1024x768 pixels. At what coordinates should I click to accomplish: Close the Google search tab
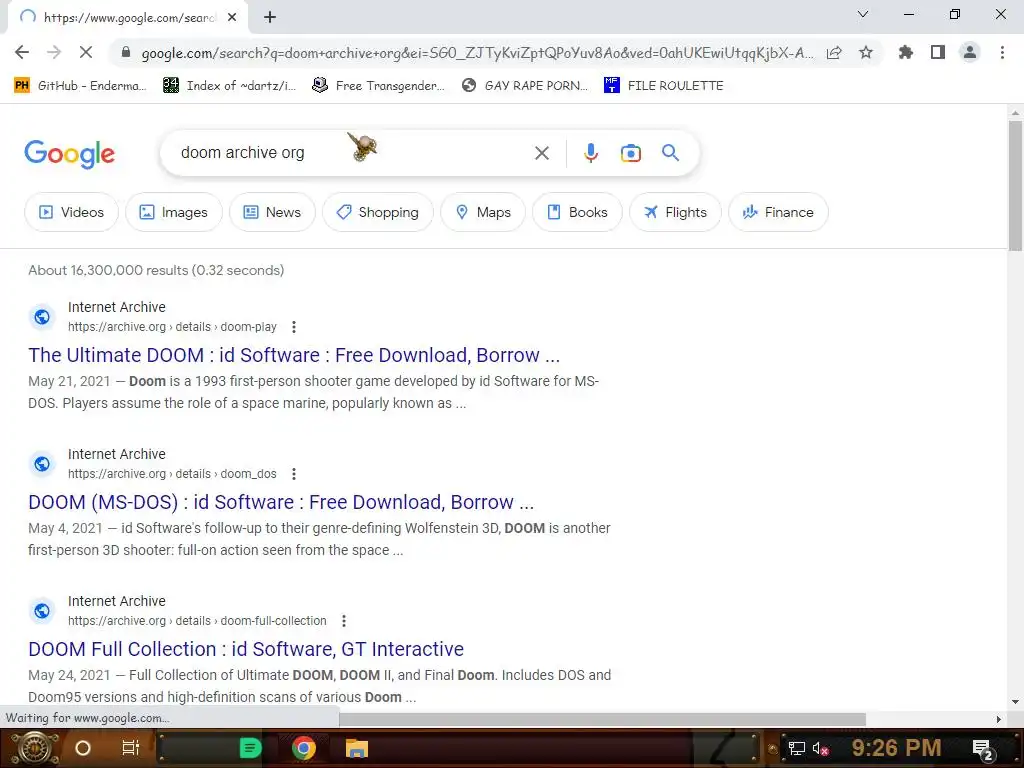pyautogui.click(x=232, y=18)
